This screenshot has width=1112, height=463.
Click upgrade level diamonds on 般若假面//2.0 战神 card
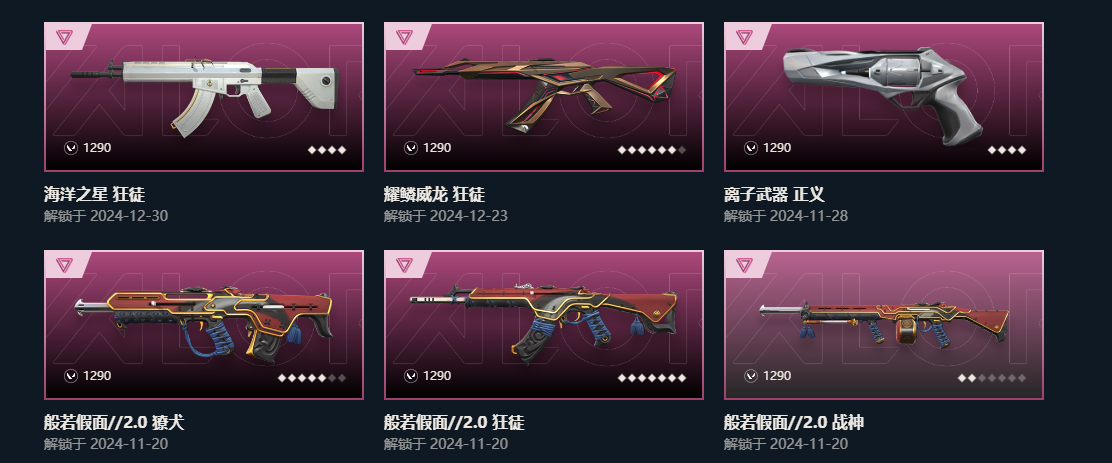(x=991, y=378)
